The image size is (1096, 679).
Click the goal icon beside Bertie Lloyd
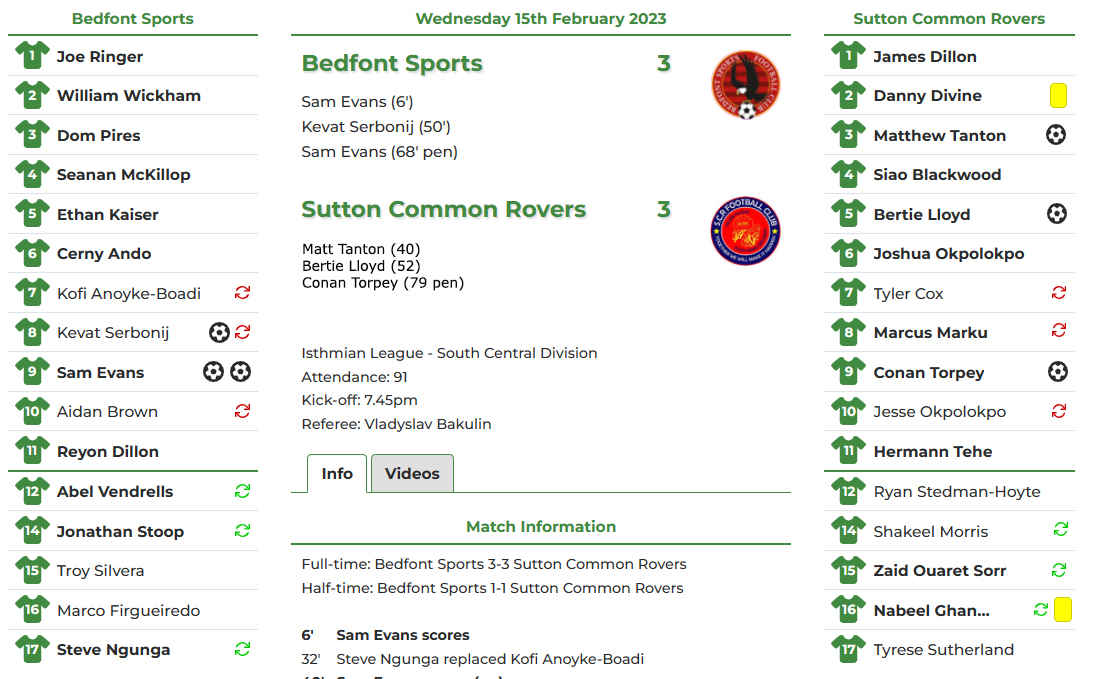click(1057, 213)
